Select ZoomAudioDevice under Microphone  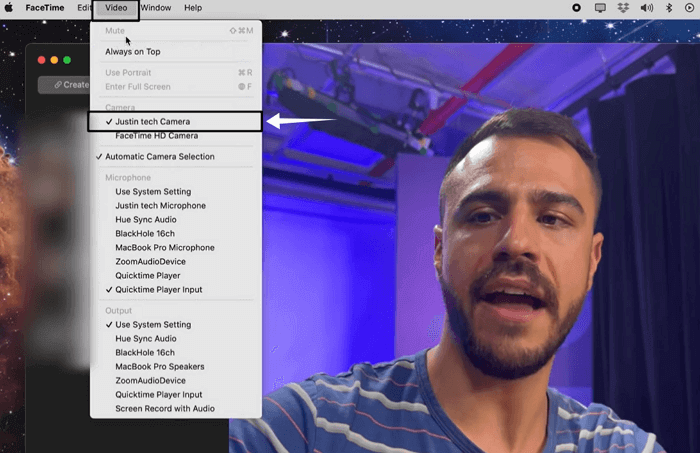point(176,262)
